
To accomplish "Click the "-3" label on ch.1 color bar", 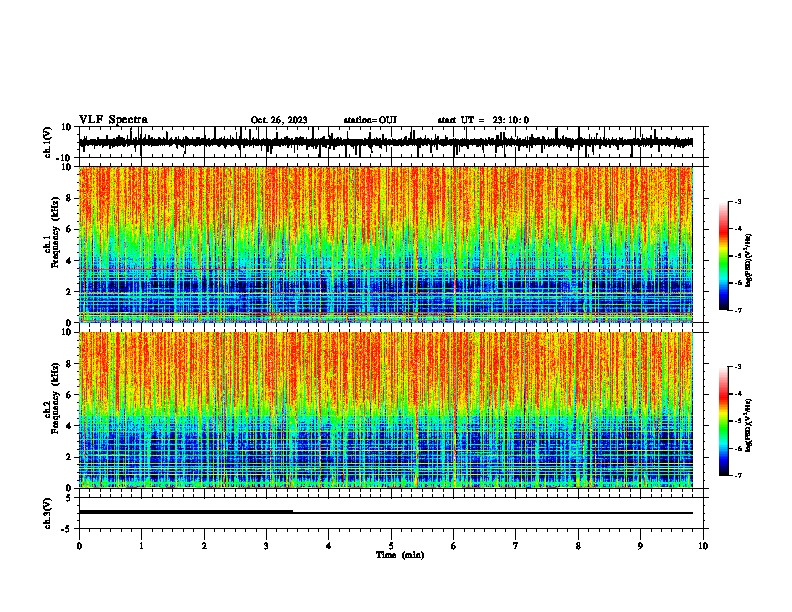I will 737,201.
